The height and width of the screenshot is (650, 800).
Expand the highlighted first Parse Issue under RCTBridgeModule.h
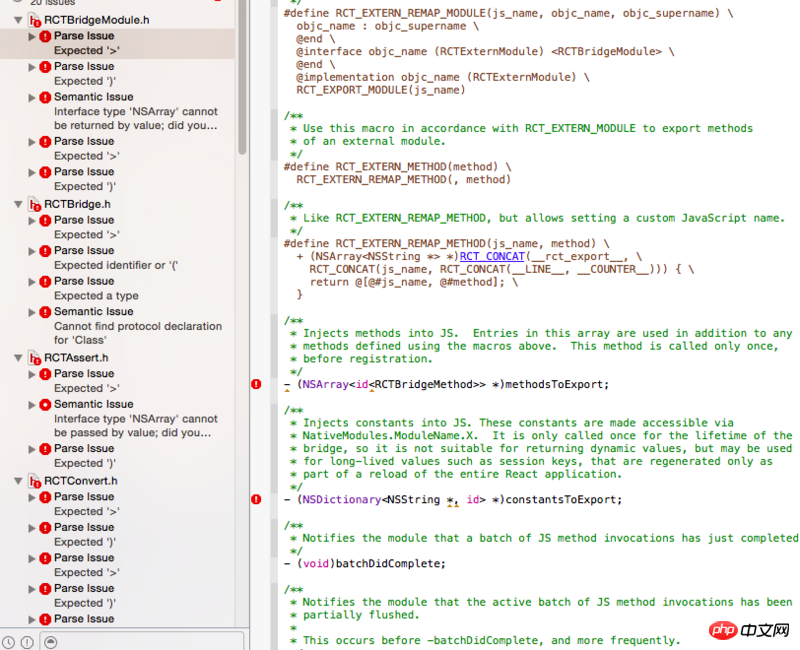(x=32, y=36)
